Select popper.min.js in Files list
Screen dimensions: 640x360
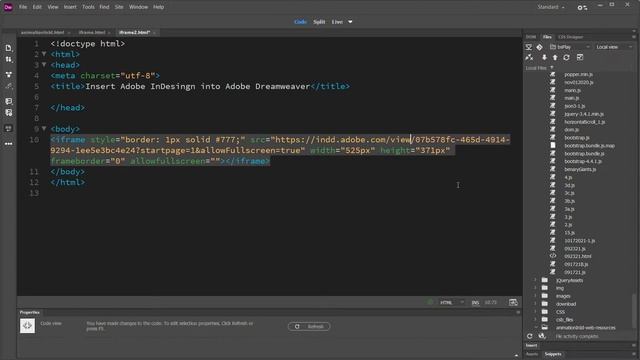click(x=579, y=74)
